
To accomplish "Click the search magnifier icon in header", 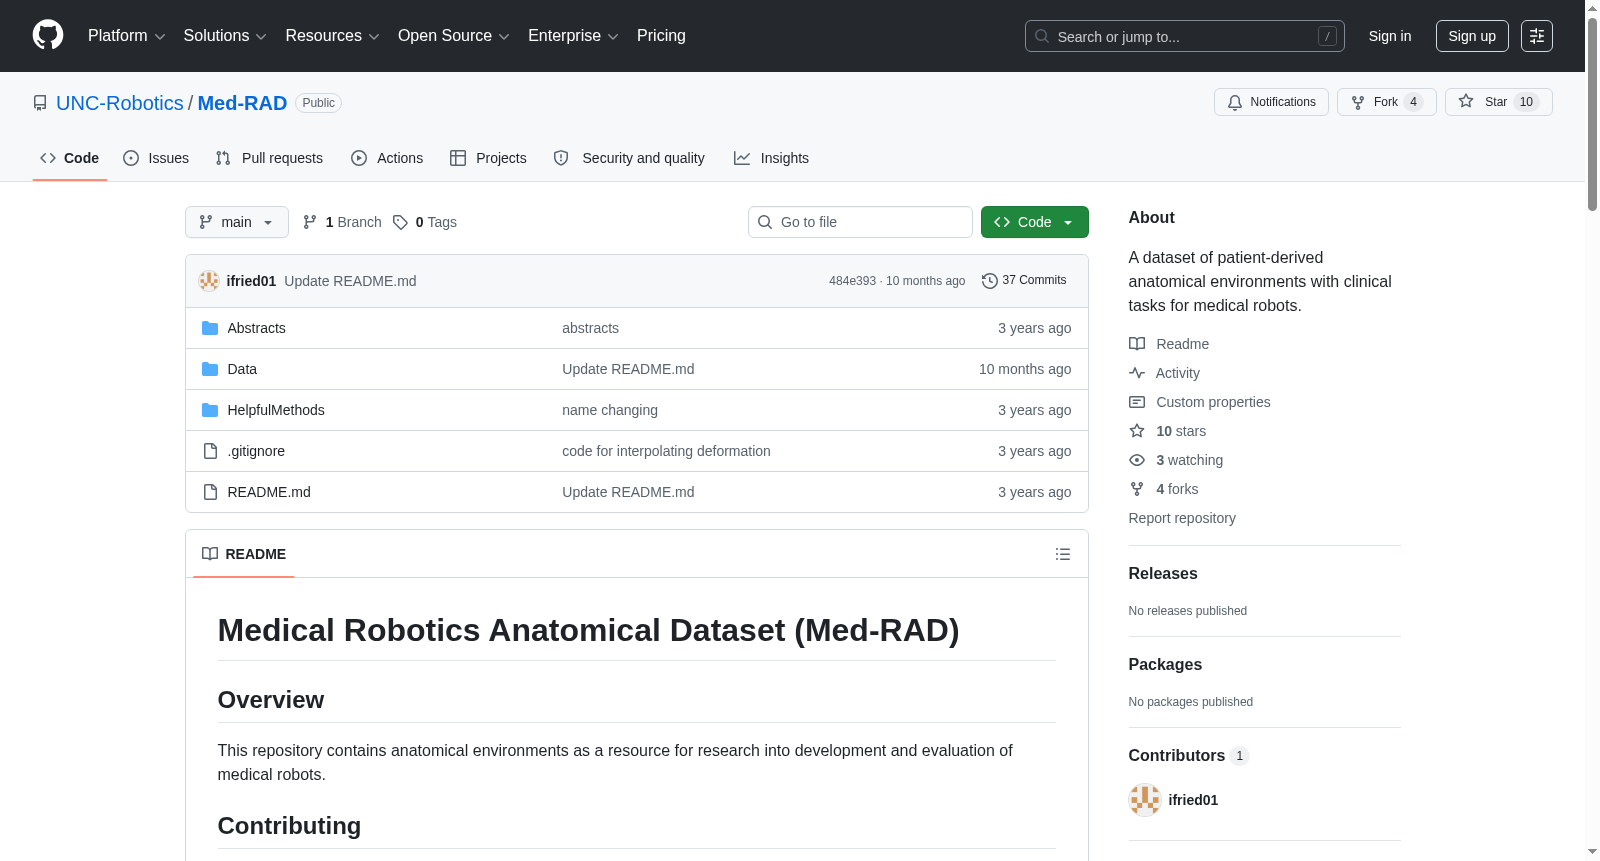I will [1042, 36].
